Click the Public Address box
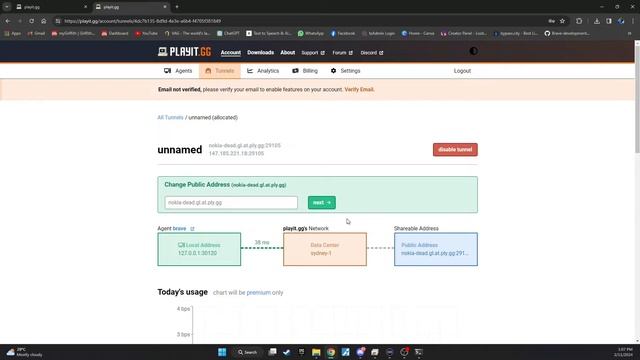This screenshot has height=360, width=640. pyautogui.click(x=436, y=249)
